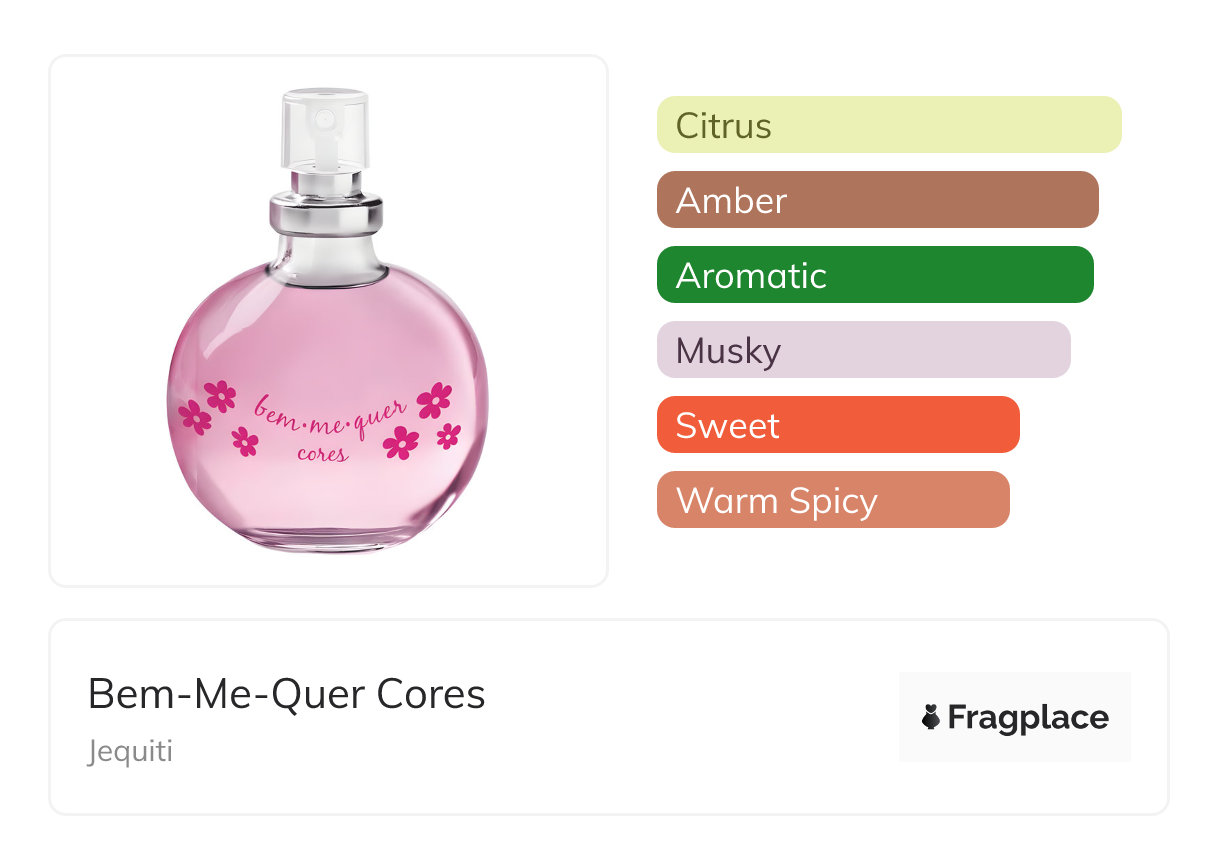Open the Jequiti brand link

tap(130, 751)
